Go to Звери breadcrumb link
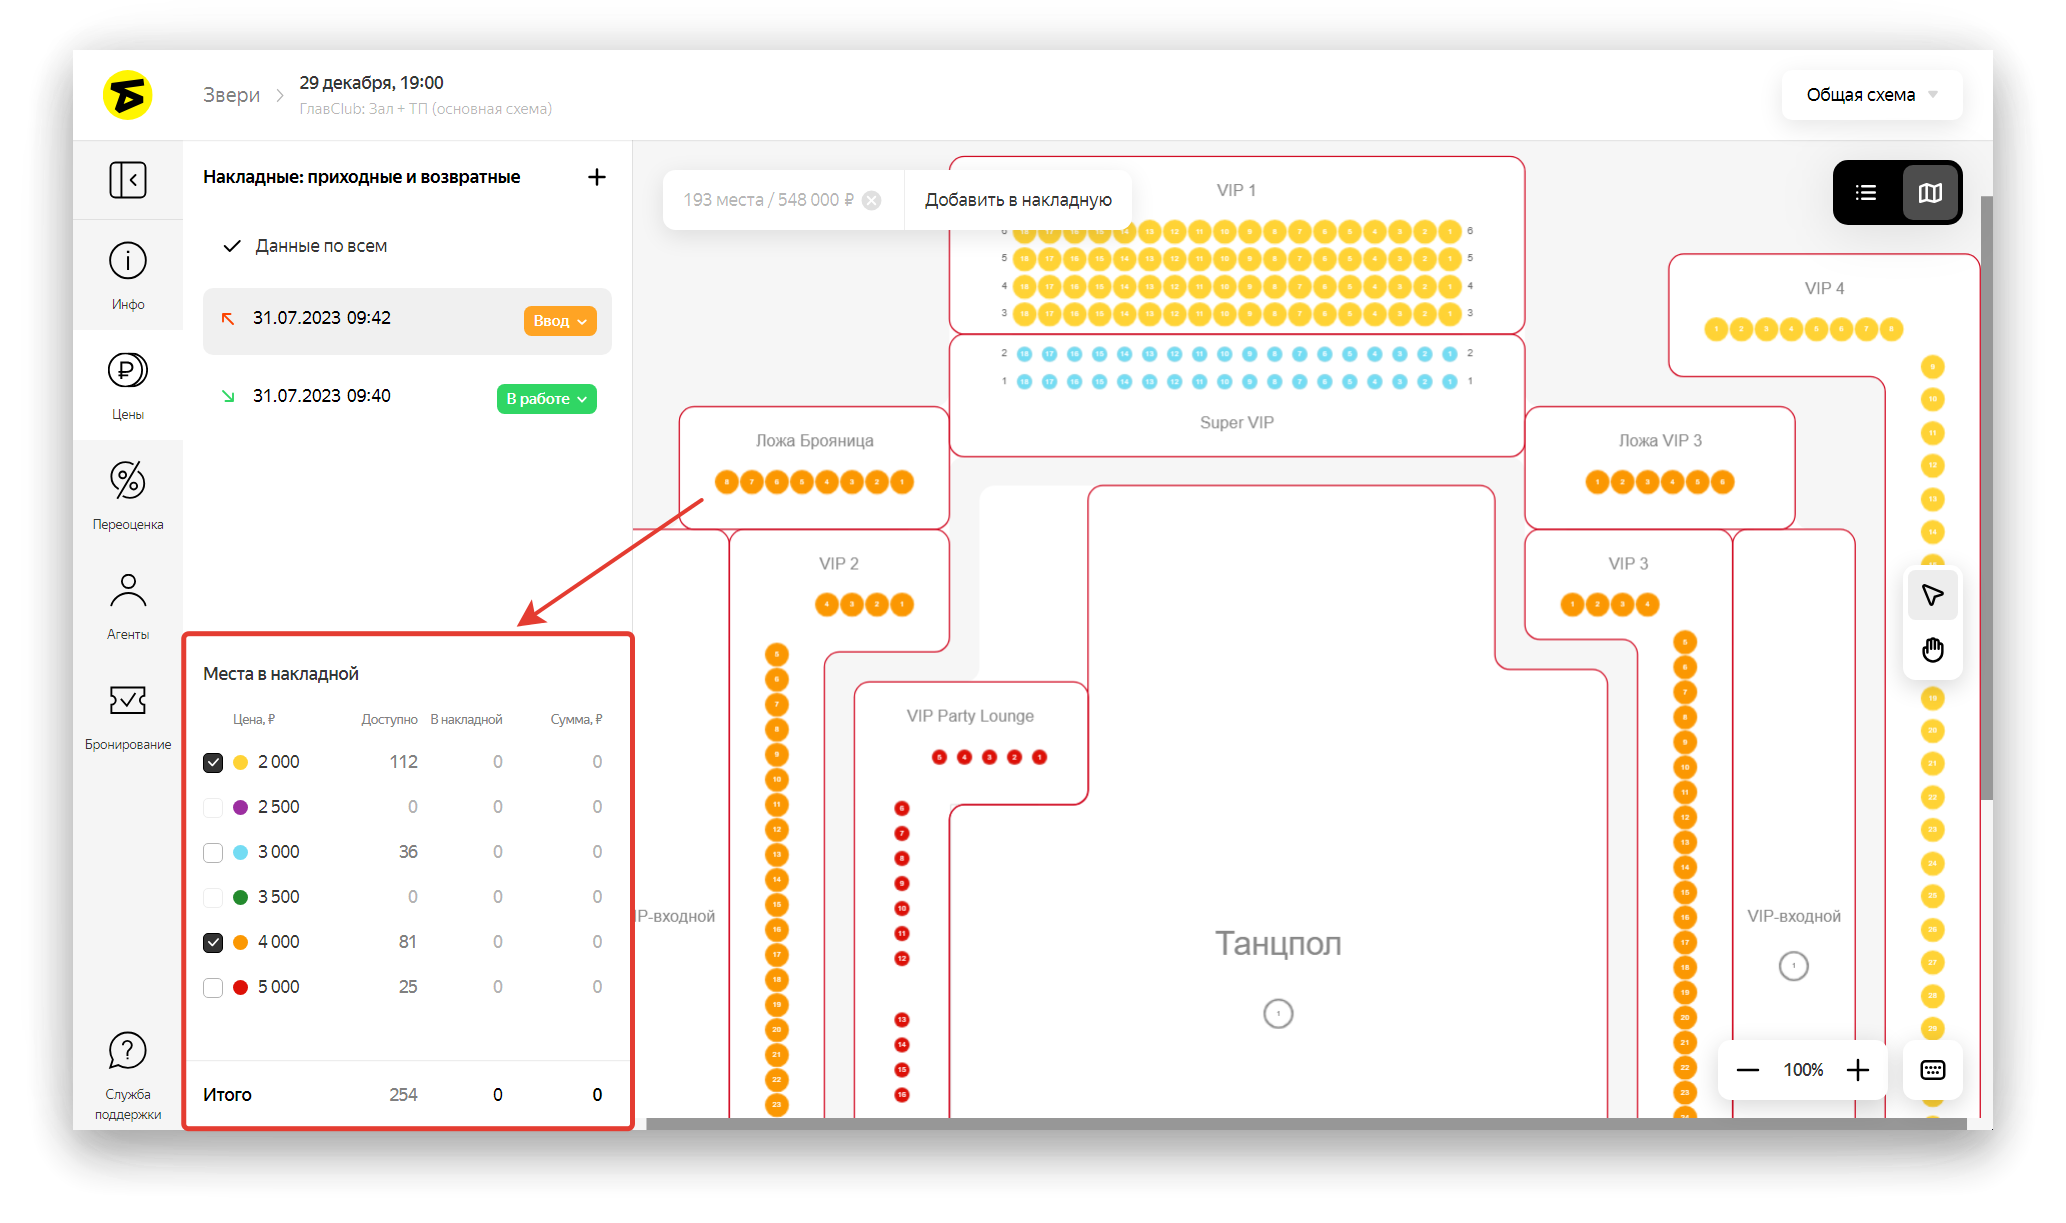 [x=231, y=95]
